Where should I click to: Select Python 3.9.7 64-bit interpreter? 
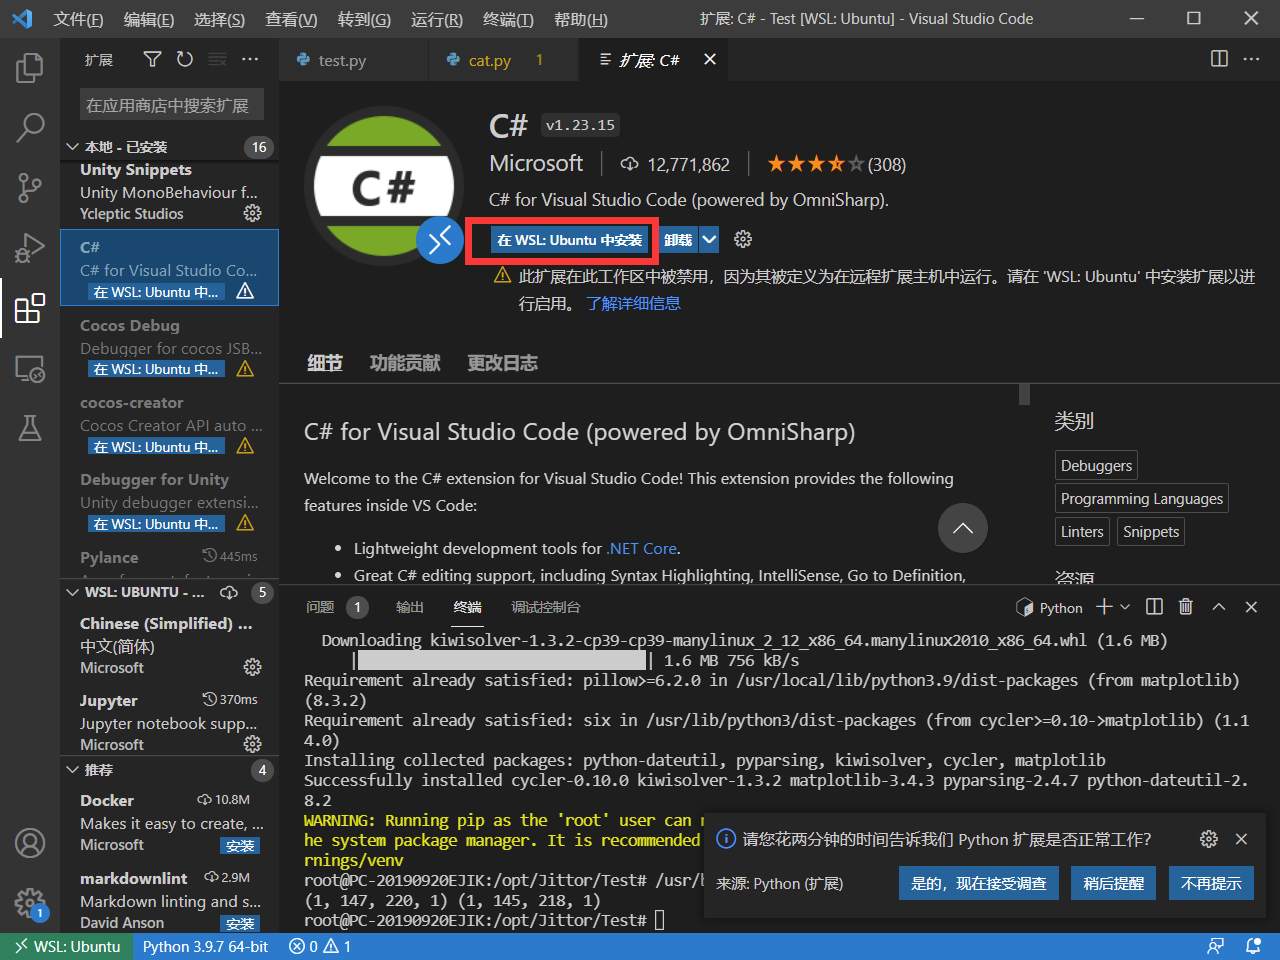tap(205, 946)
